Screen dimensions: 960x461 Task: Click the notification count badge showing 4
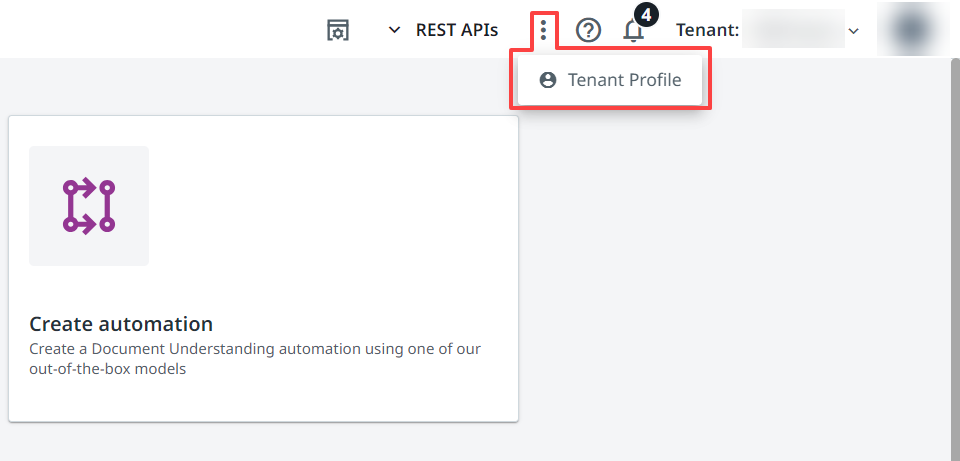click(x=646, y=16)
